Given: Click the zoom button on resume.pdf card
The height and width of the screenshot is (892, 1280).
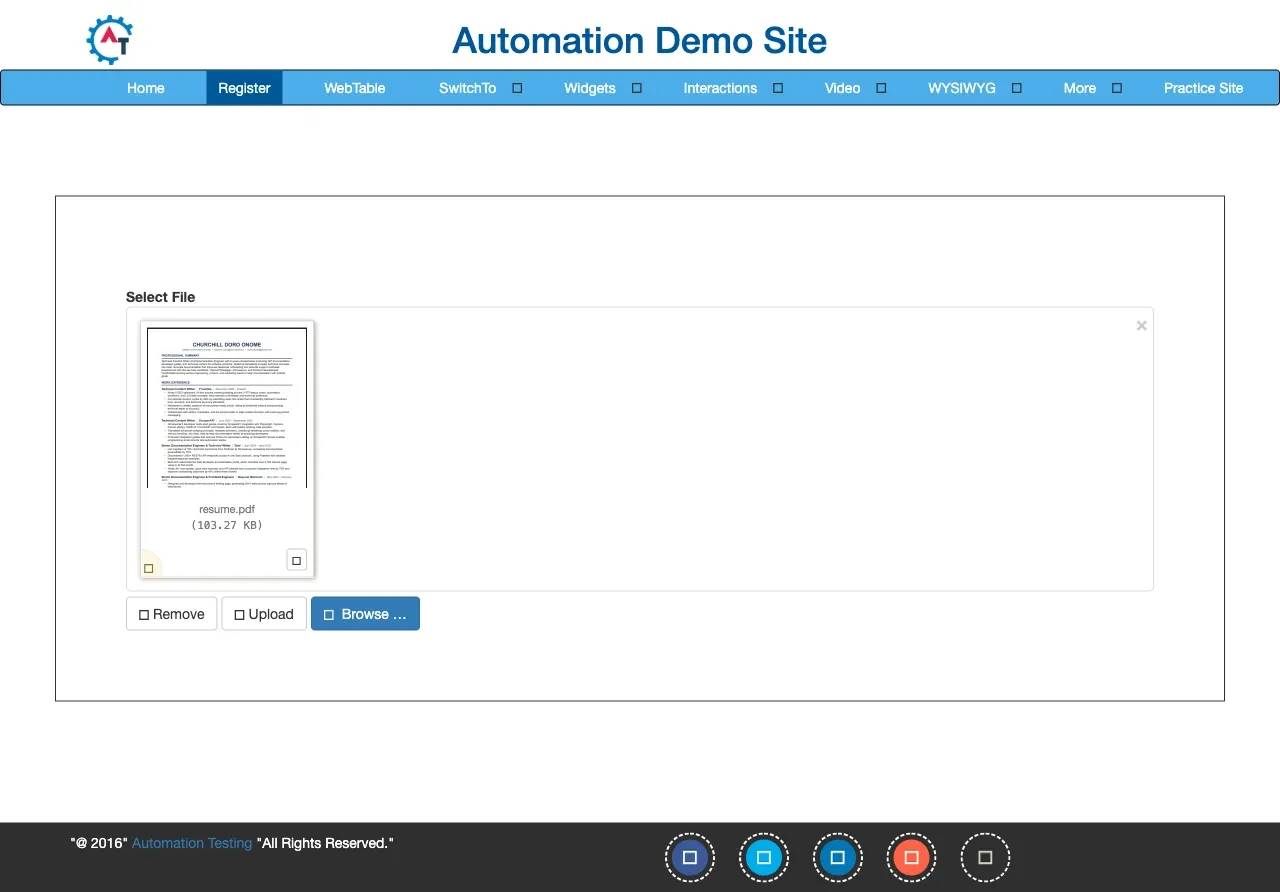Looking at the screenshot, I should pyautogui.click(x=296, y=560).
